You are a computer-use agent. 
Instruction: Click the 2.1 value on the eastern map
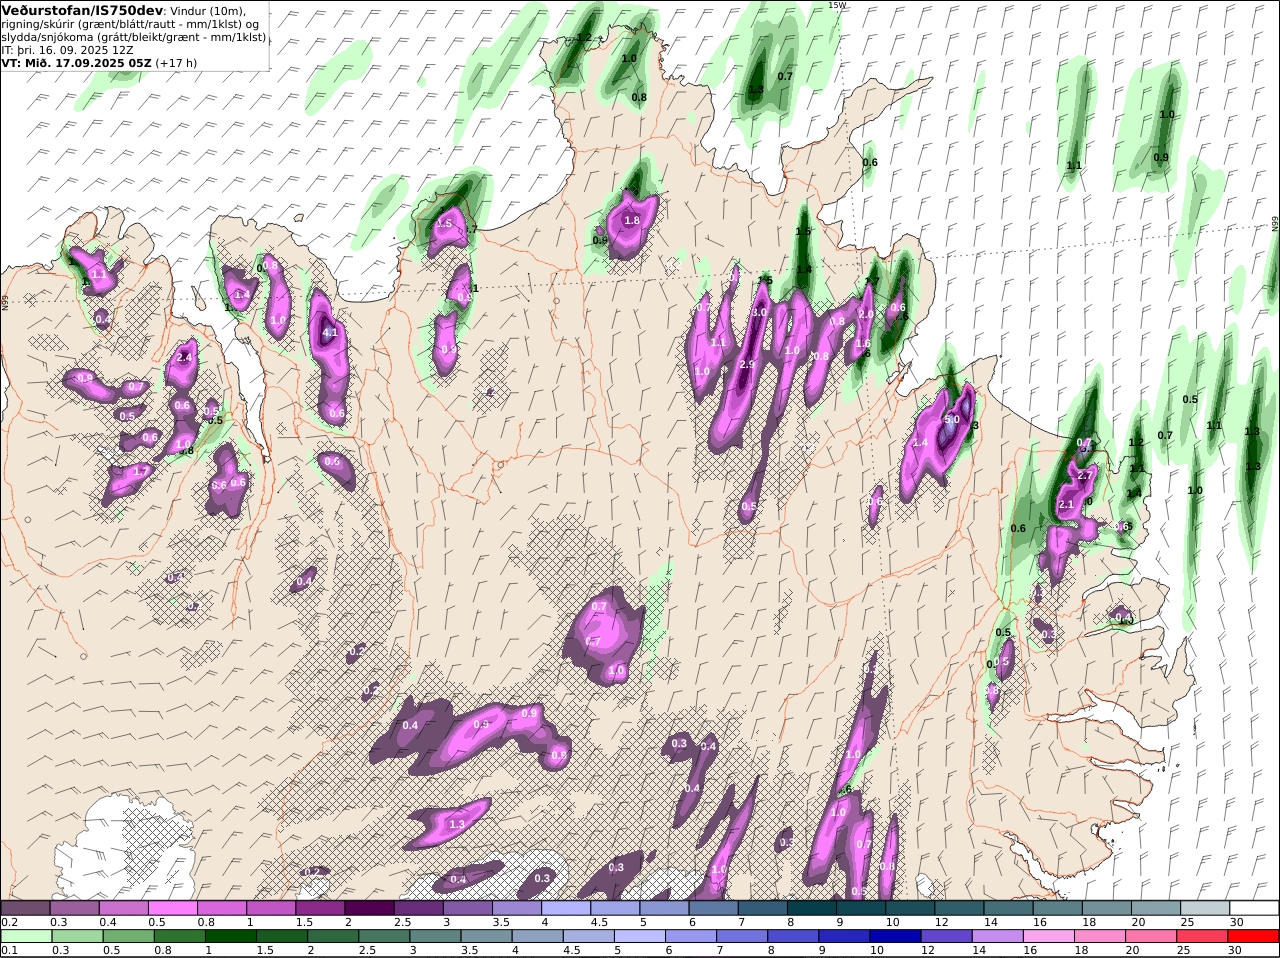coord(1066,505)
